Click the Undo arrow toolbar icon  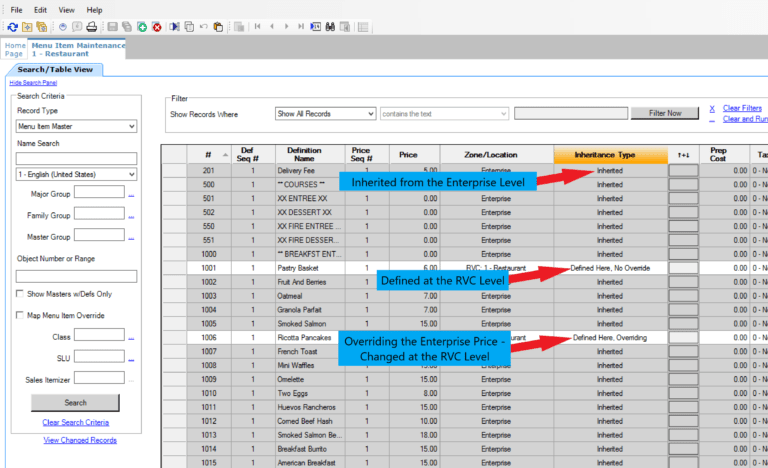point(204,26)
